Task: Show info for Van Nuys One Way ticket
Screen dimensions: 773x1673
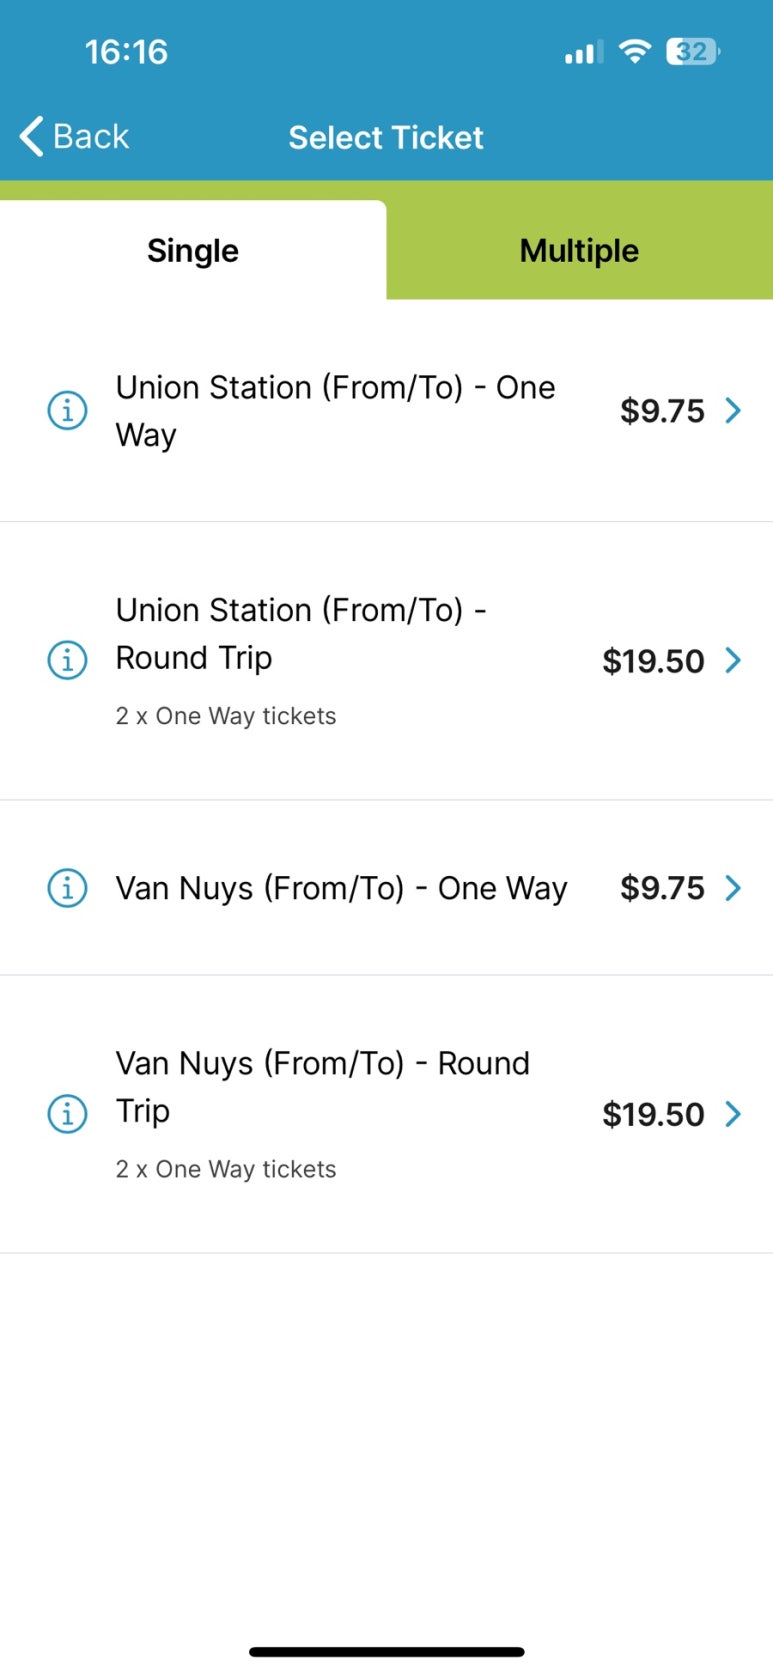Action: pos(68,887)
